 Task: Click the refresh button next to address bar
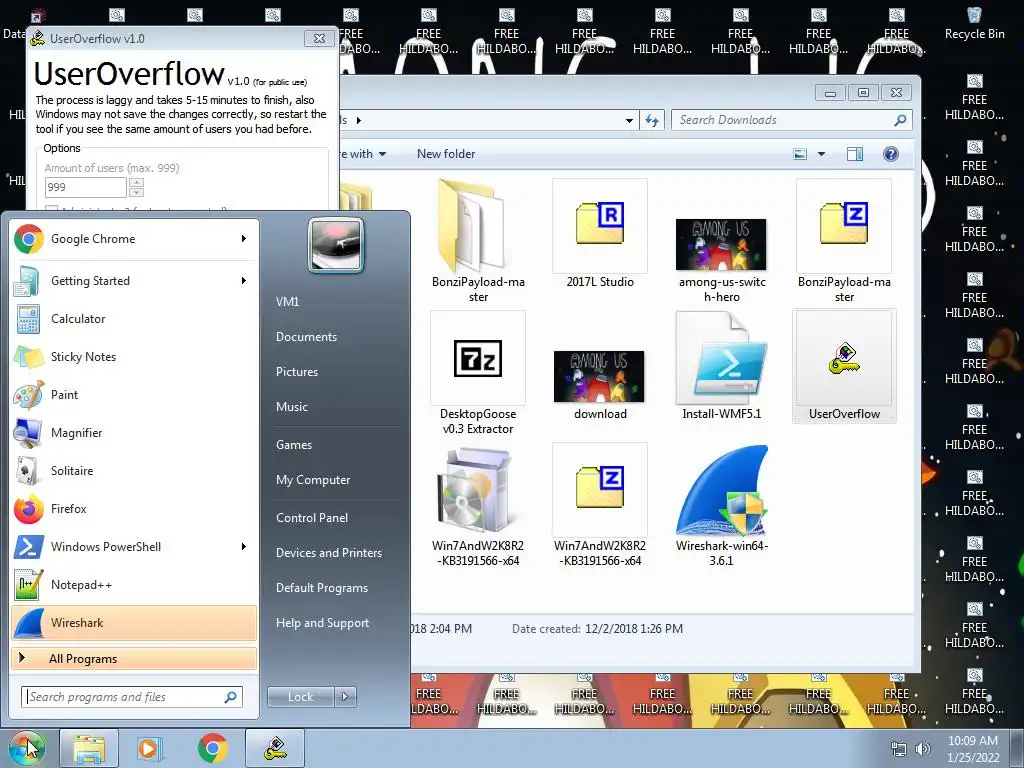pyautogui.click(x=652, y=120)
